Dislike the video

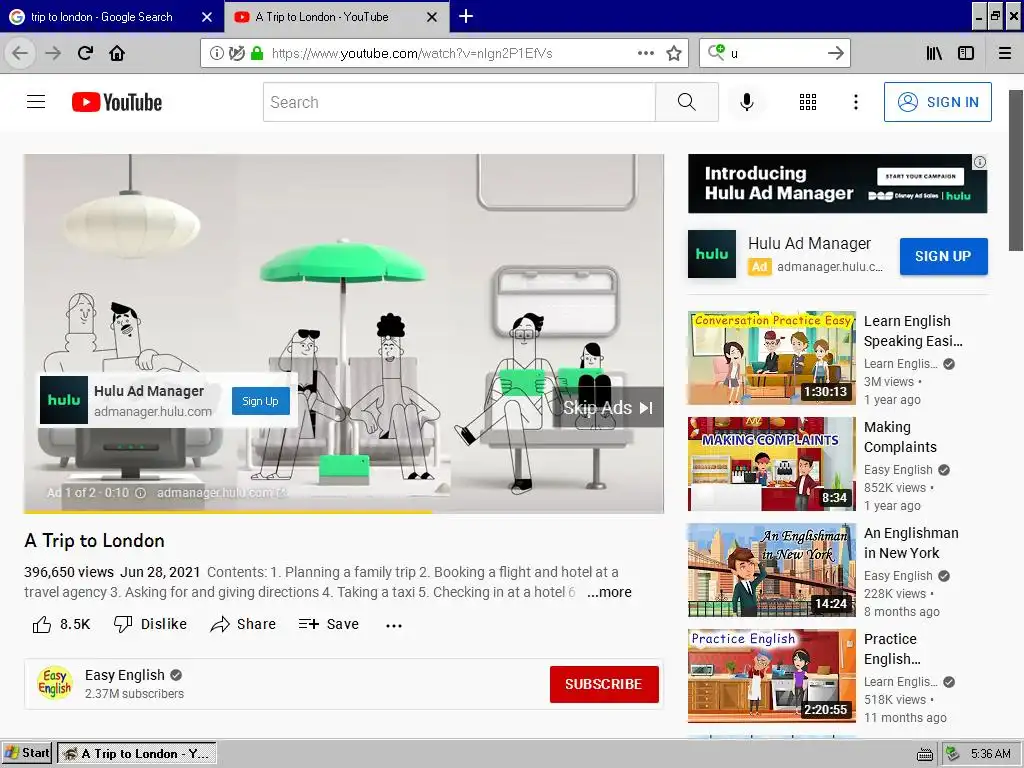tap(150, 624)
